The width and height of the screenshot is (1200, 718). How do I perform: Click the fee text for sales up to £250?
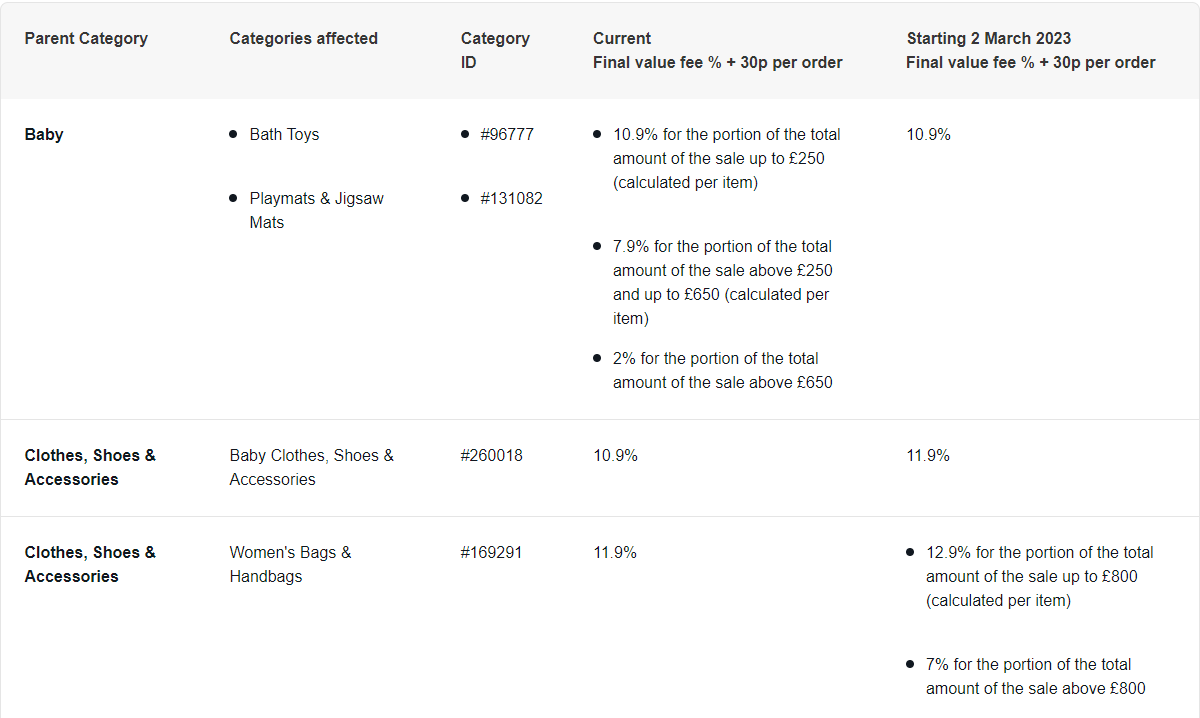[x=726, y=158]
